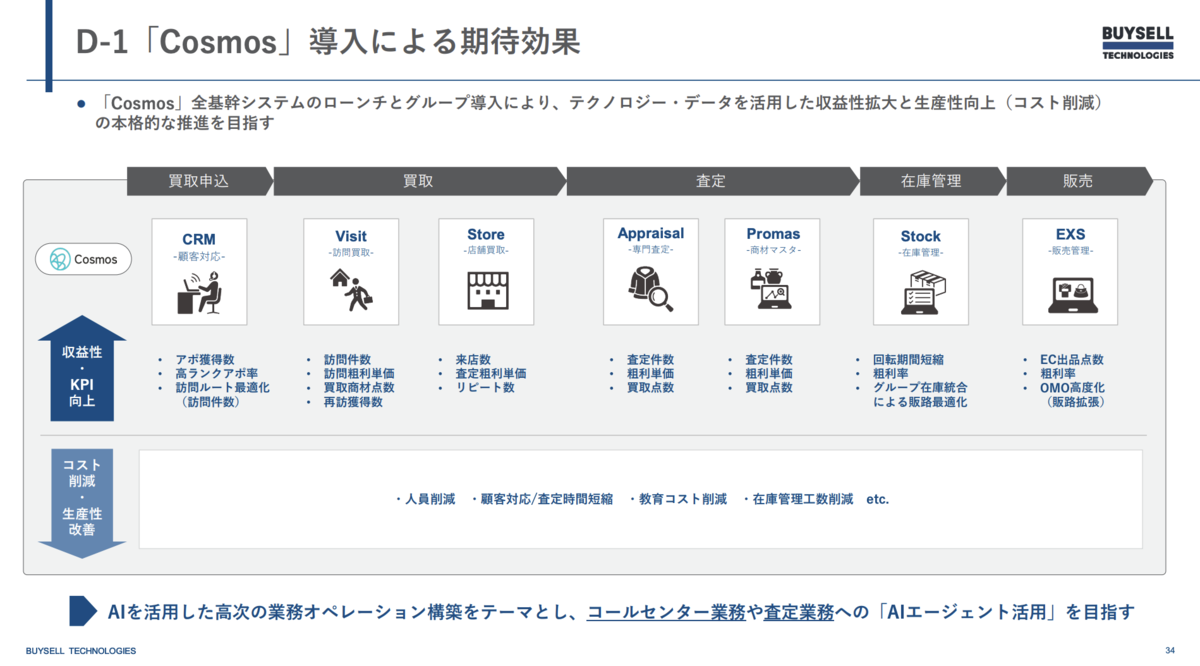Click the 訪問ルート最適化 bullet
The height and width of the screenshot is (666, 1200).
click(x=223, y=388)
